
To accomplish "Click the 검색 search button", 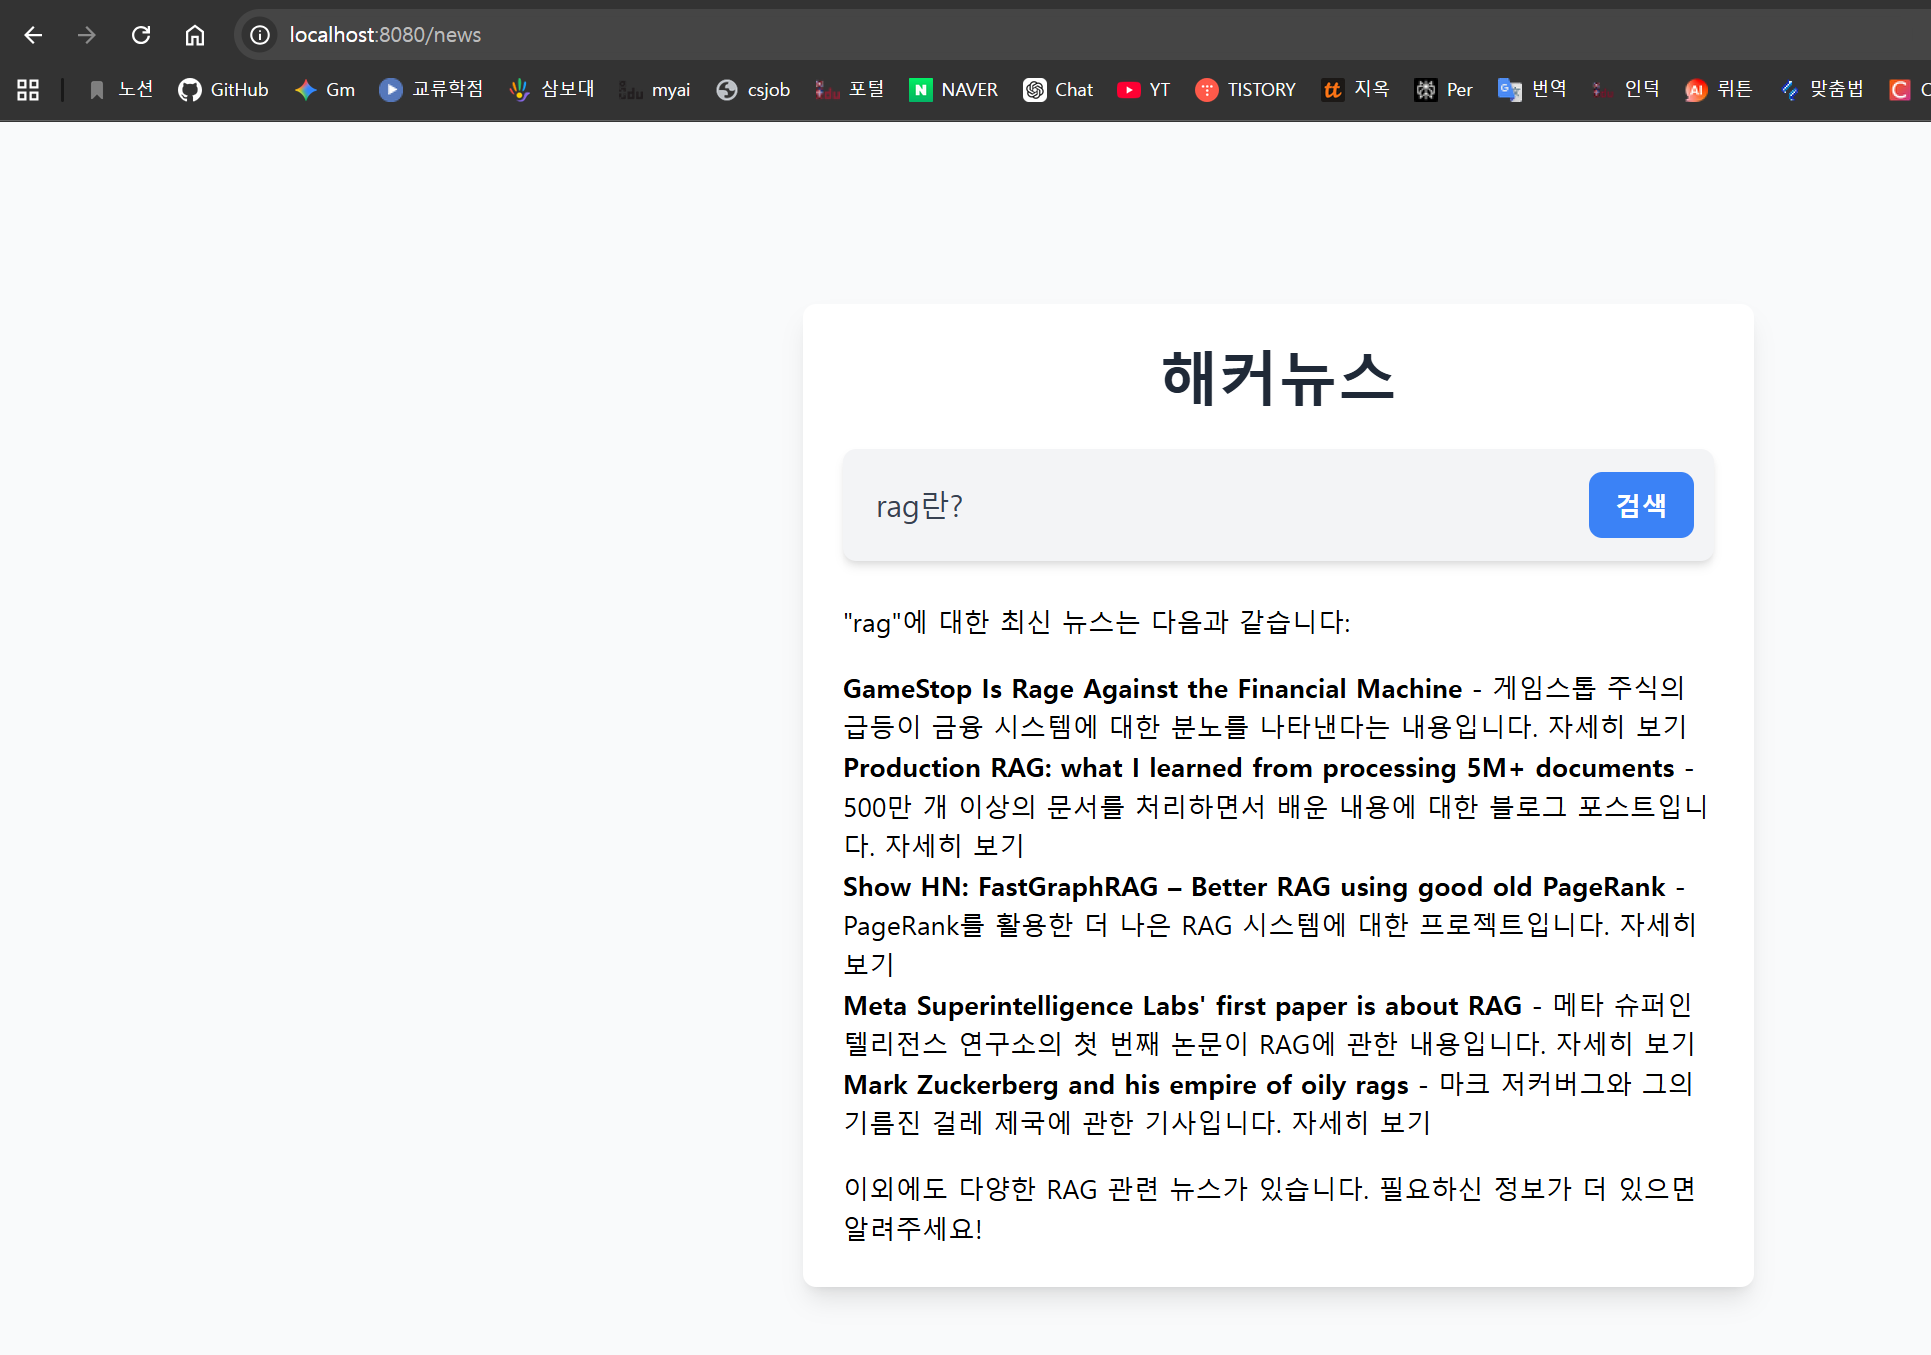I will click(1641, 505).
